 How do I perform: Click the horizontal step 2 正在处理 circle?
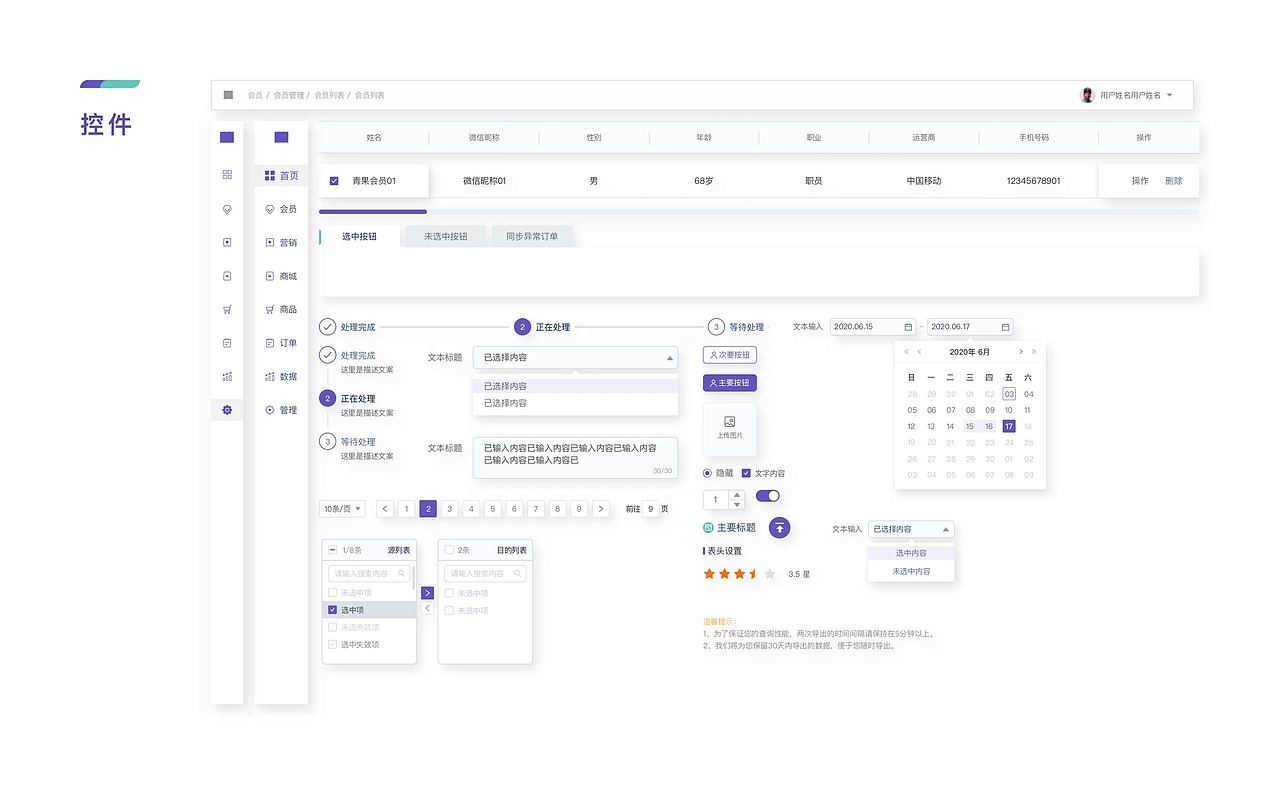point(522,327)
